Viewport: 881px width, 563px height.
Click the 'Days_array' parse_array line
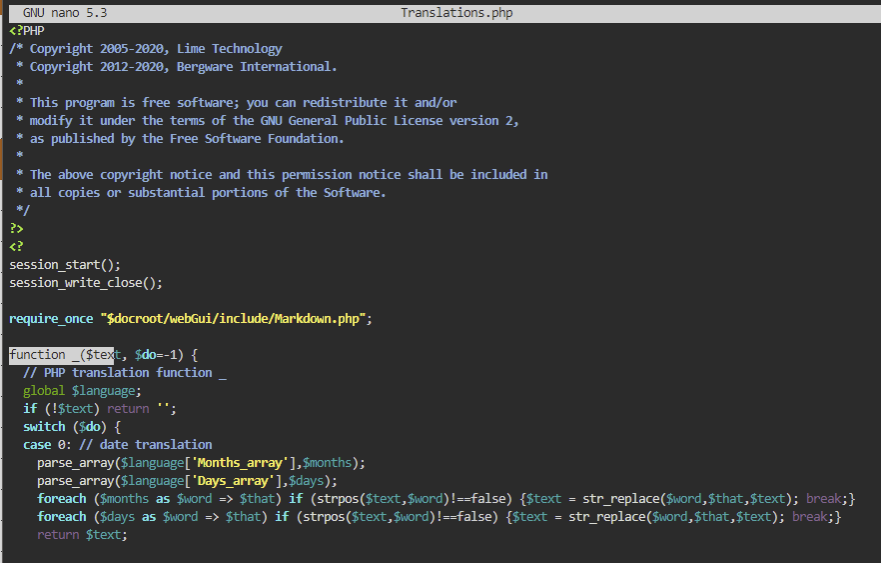click(x=187, y=480)
